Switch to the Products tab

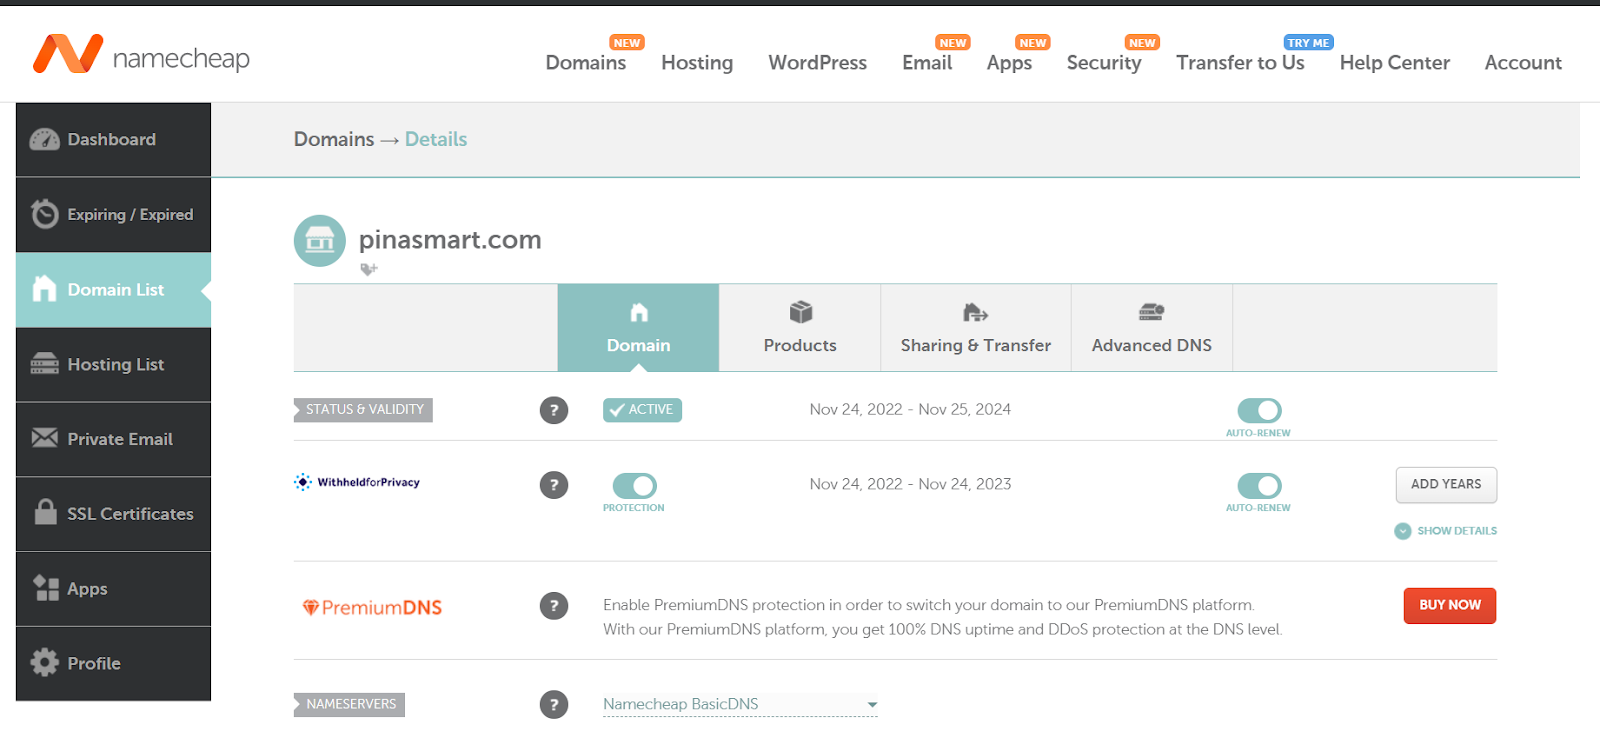point(800,328)
